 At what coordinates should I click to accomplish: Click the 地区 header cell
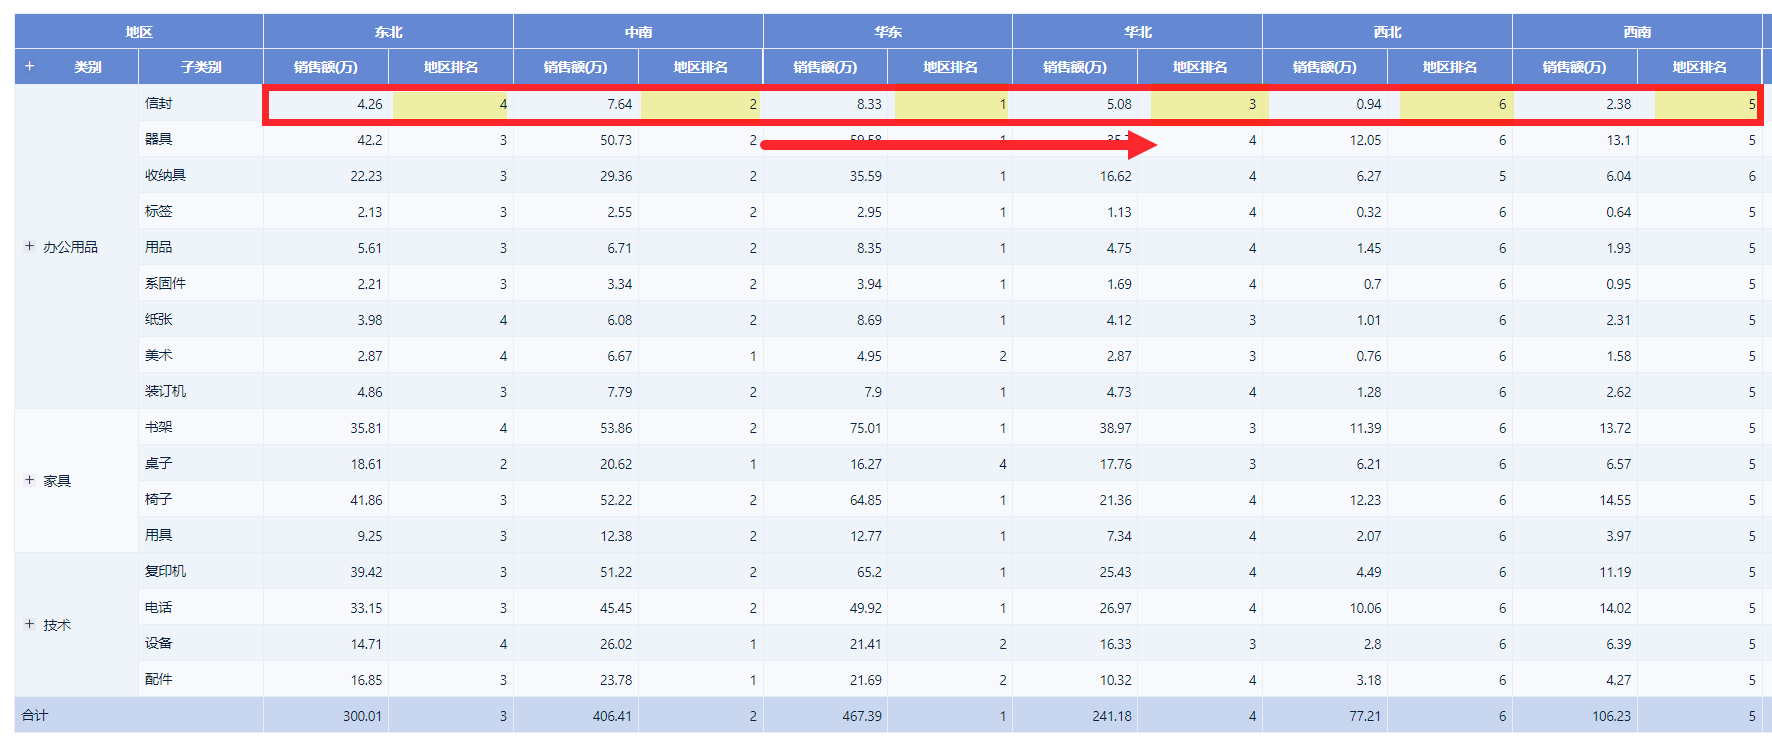tap(139, 32)
